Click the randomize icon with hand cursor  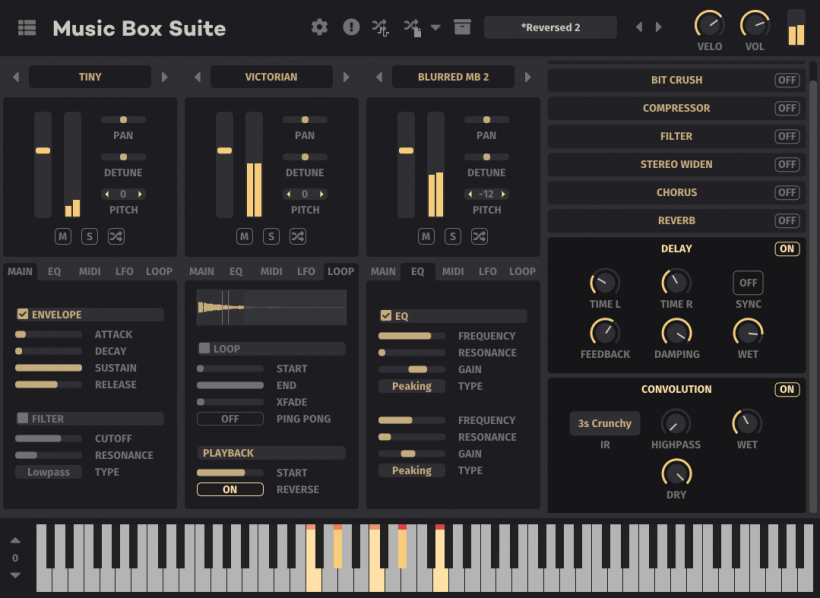pos(381,27)
